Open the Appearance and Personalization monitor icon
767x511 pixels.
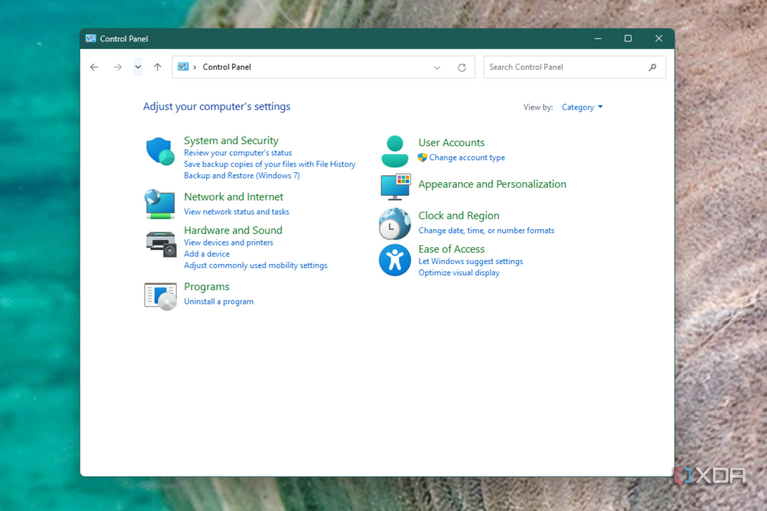[x=395, y=186]
